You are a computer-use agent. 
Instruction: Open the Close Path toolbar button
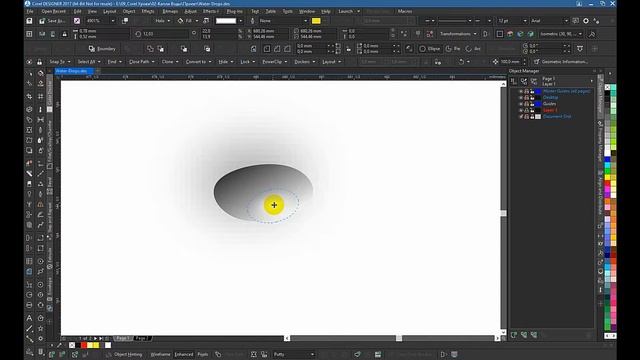coord(141,62)
